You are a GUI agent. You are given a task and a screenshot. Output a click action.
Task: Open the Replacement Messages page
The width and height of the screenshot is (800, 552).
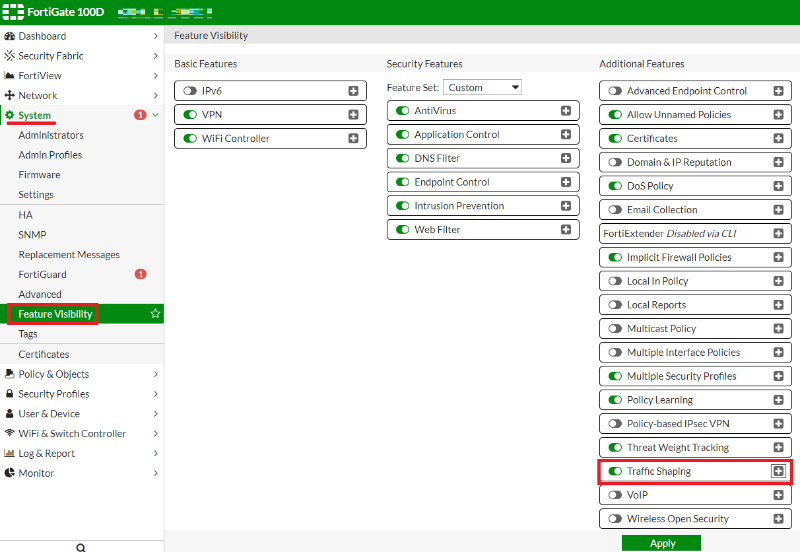coord(69,255)
